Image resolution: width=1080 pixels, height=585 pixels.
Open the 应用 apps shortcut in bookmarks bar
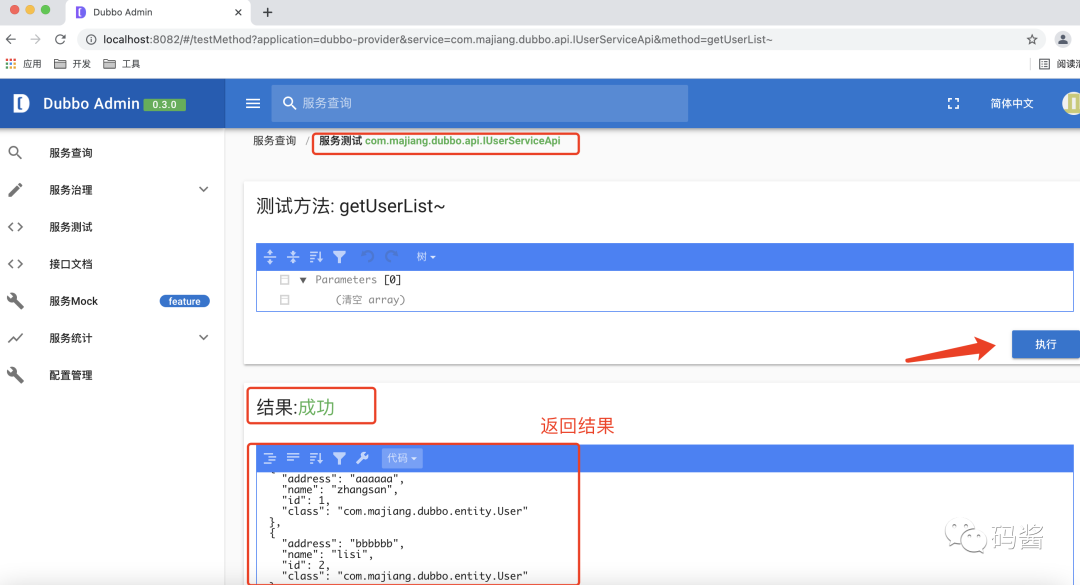coord(23,64)
